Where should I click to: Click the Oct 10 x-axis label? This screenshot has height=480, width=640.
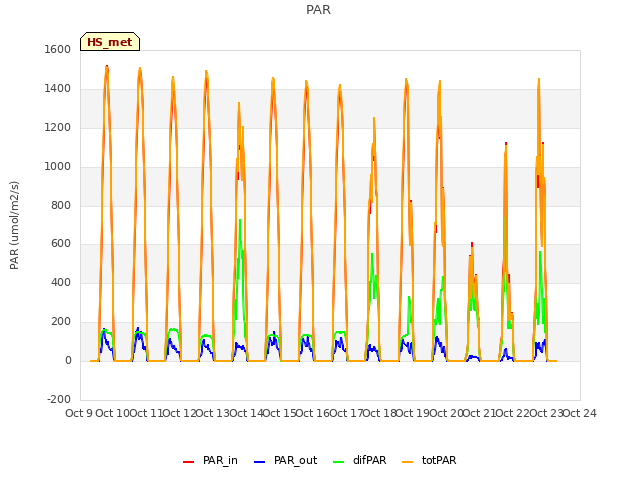(112, 413)
